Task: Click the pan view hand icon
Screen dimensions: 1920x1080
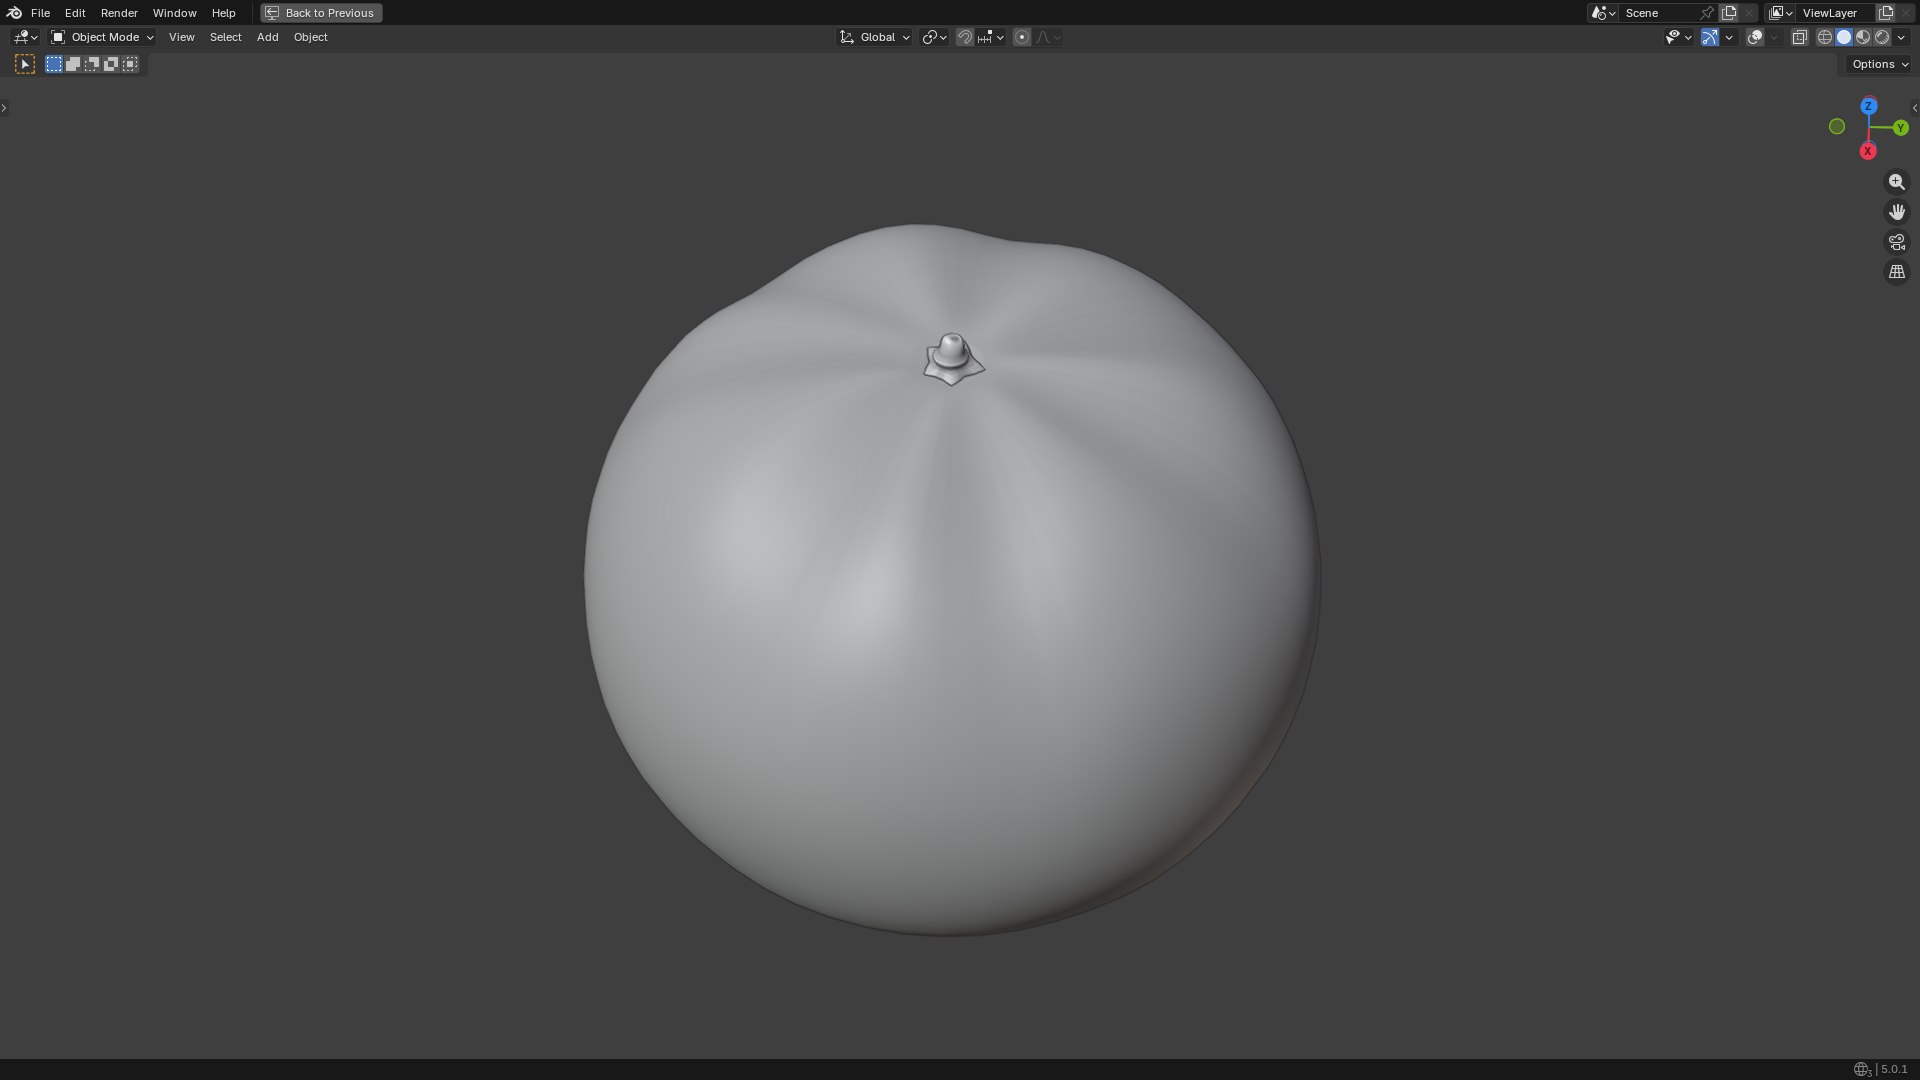Action: click(1896, 212)
